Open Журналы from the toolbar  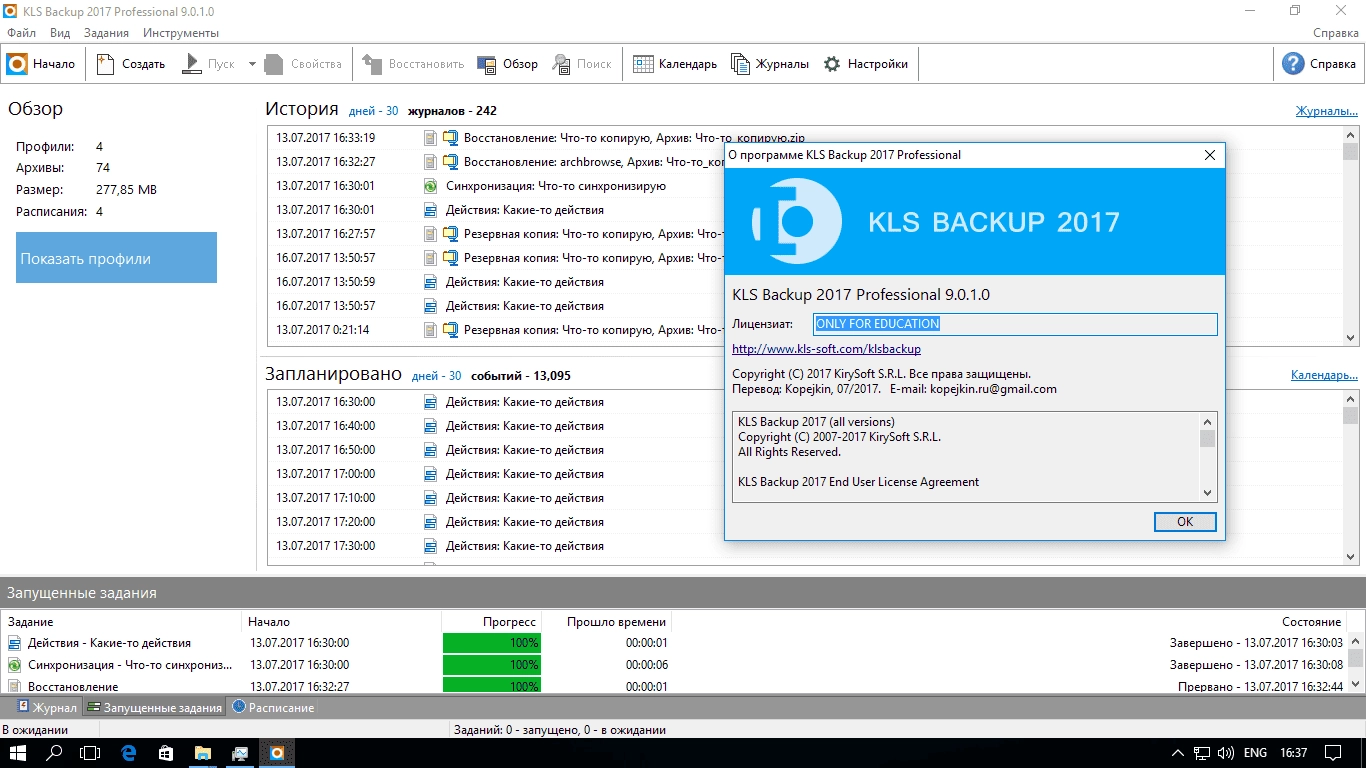pos(769,64)
